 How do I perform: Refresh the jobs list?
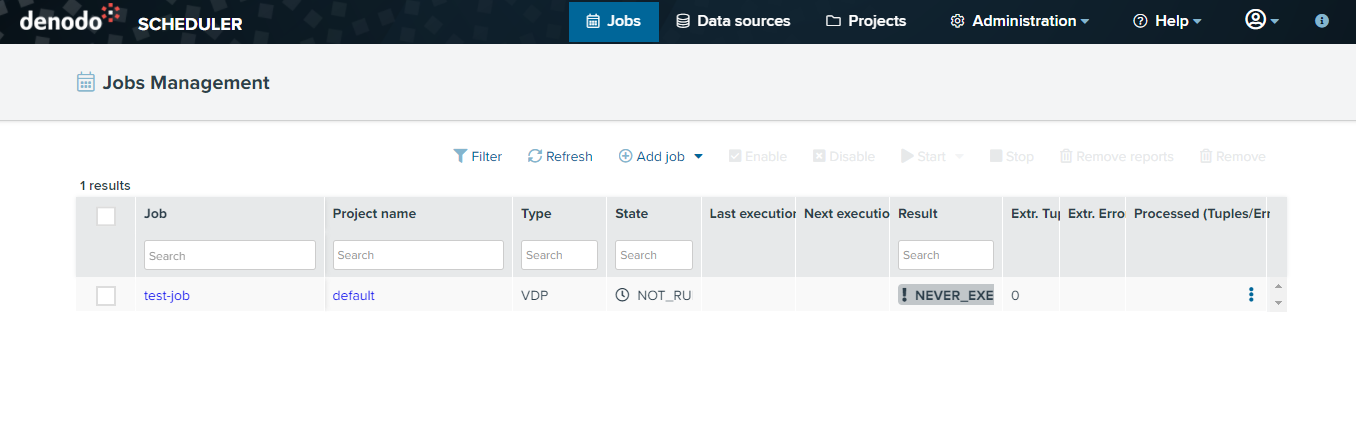[x=560, y=156]
